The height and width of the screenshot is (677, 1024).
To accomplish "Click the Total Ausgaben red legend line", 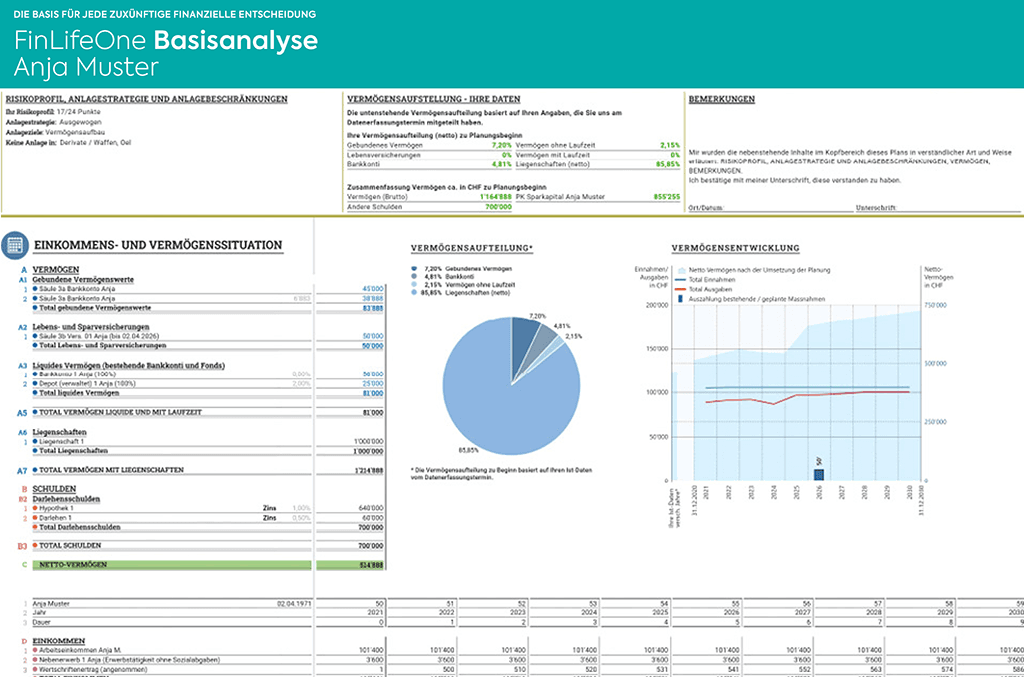I will 681,288.
